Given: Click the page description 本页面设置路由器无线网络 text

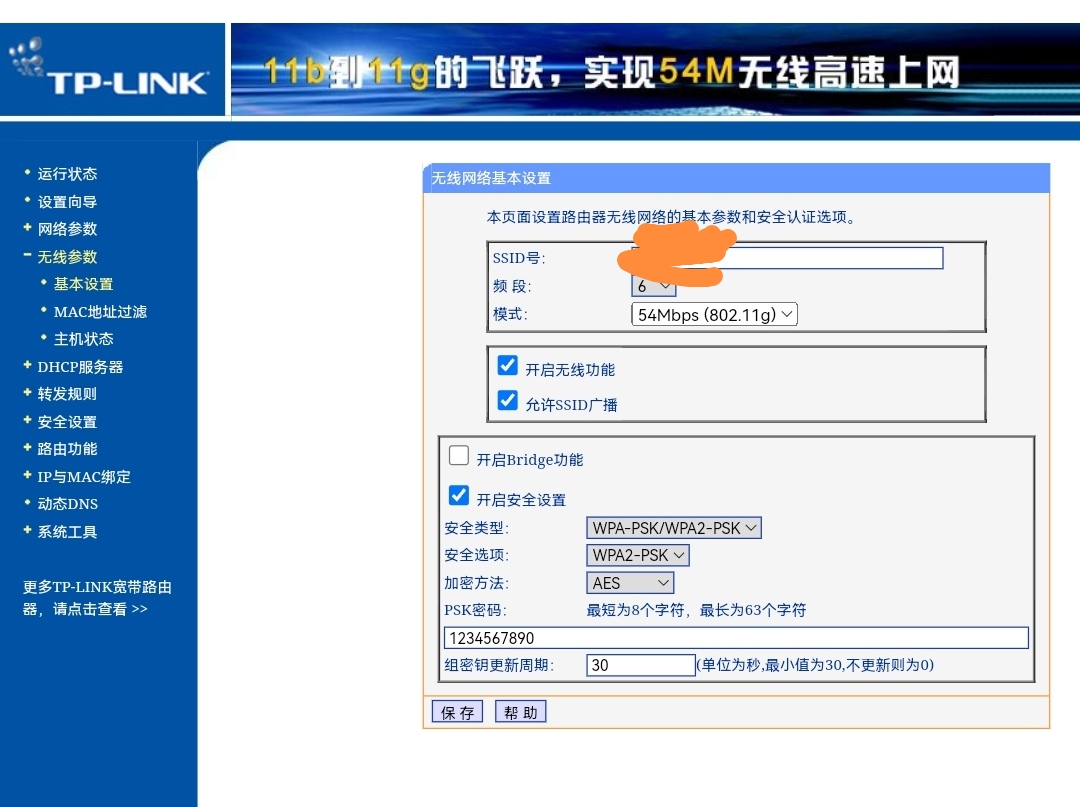Looking at the screenshot, I should pyautogui.click(x=672, y=218).
